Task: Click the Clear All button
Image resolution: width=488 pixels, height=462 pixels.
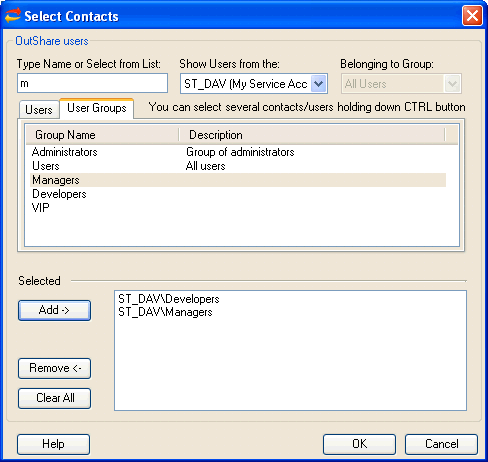Action: (x=54, y=398)
